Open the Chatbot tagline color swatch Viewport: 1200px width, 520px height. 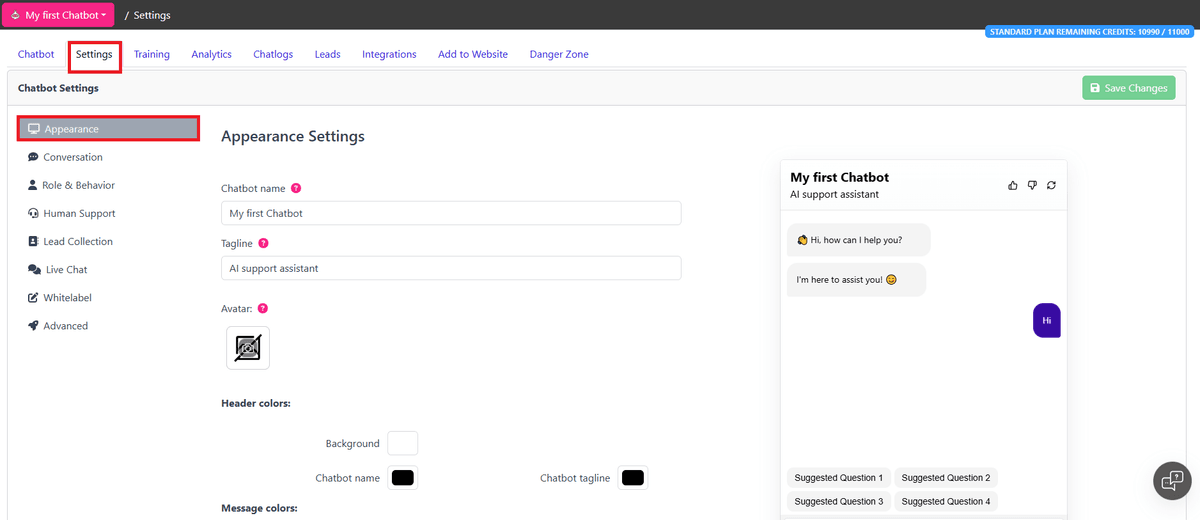pyautogui.click(x=632, y=478)
